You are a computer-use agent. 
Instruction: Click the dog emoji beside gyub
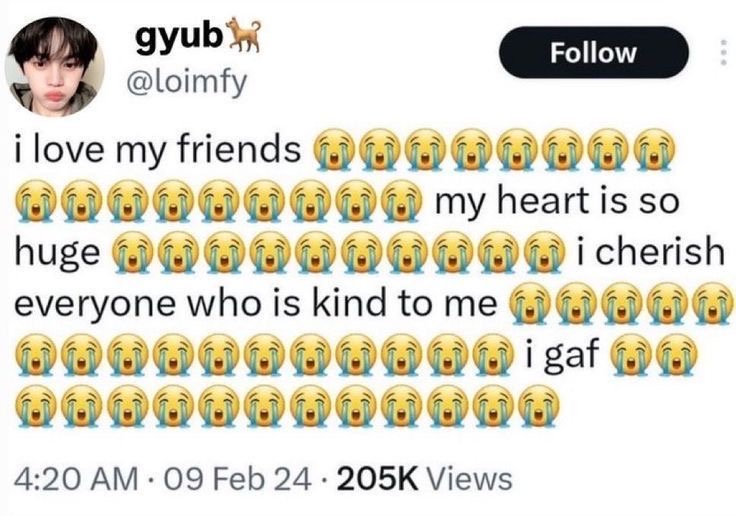pyautogui.click(x=243, y=34)
